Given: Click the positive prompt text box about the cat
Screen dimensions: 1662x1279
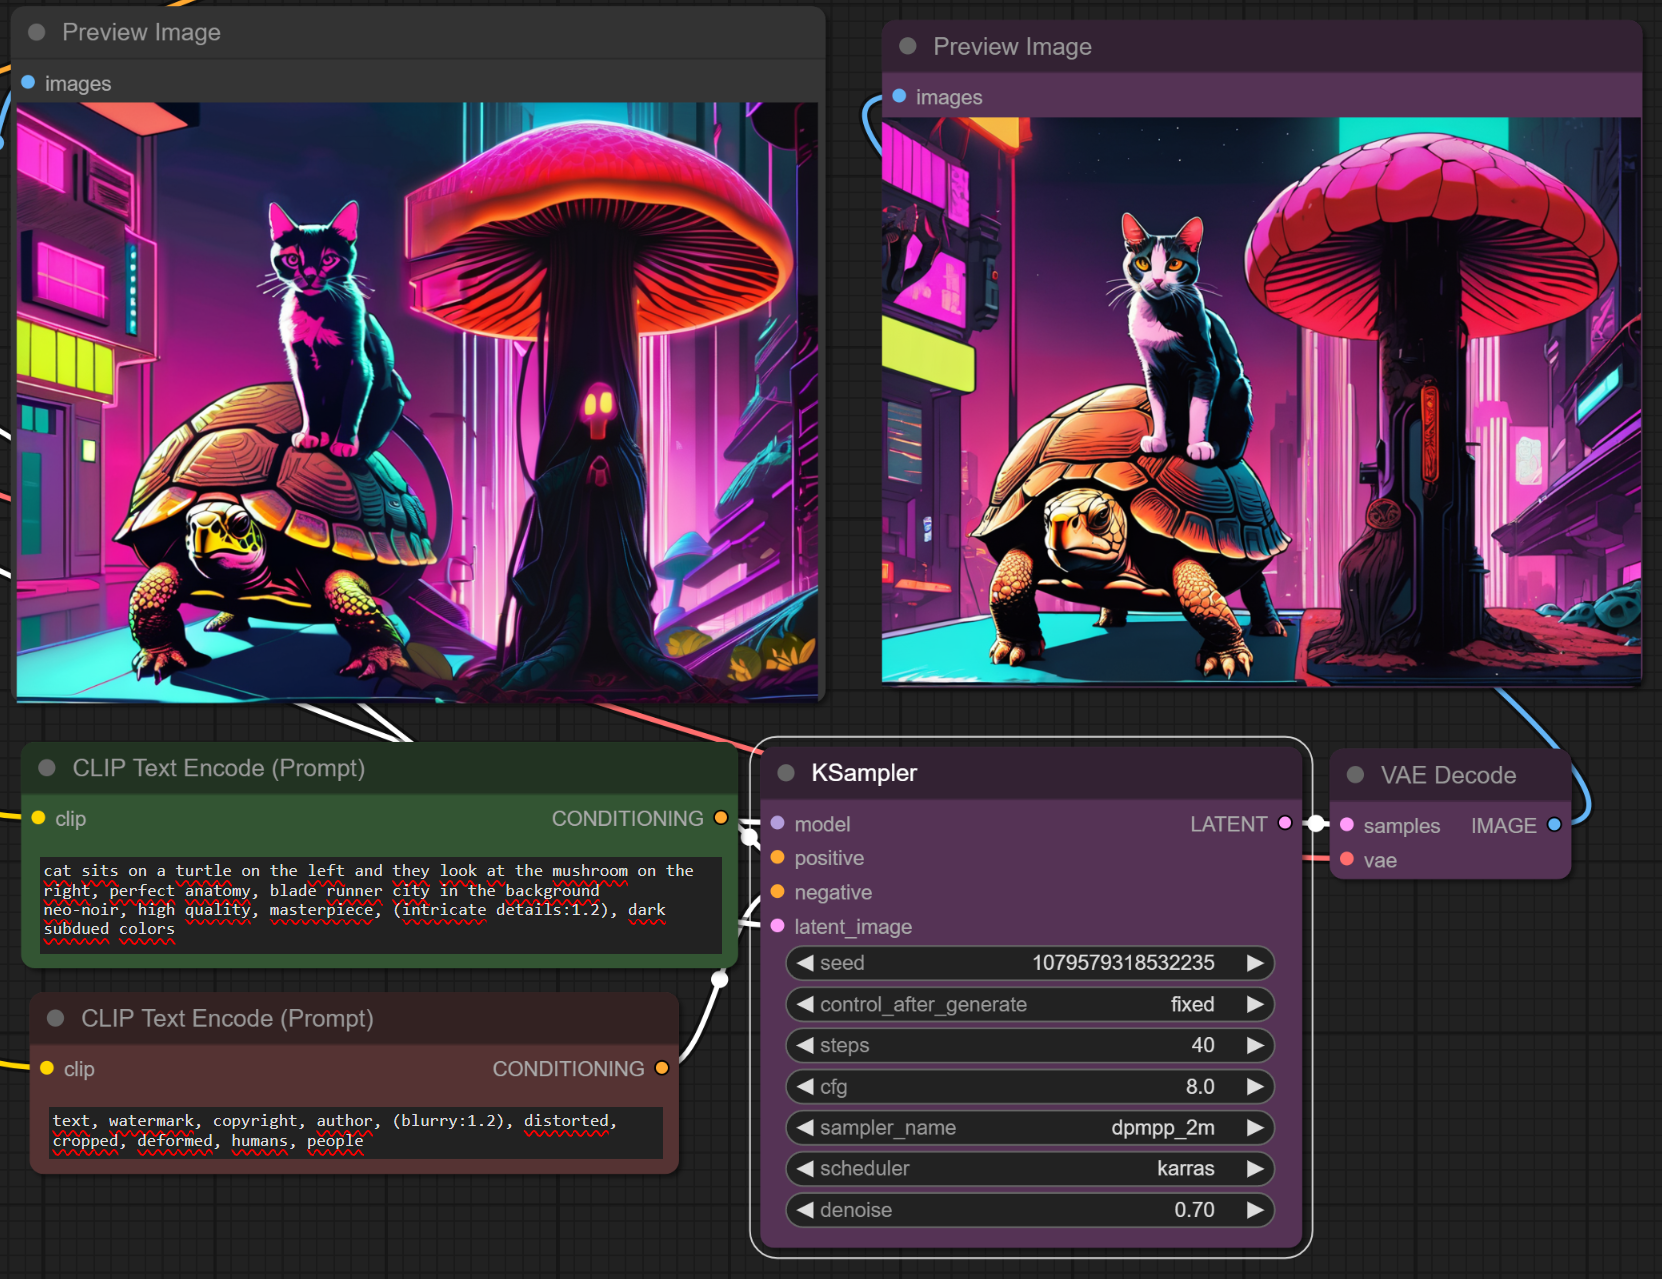Looking at the screenshot, I should [380, 900].
